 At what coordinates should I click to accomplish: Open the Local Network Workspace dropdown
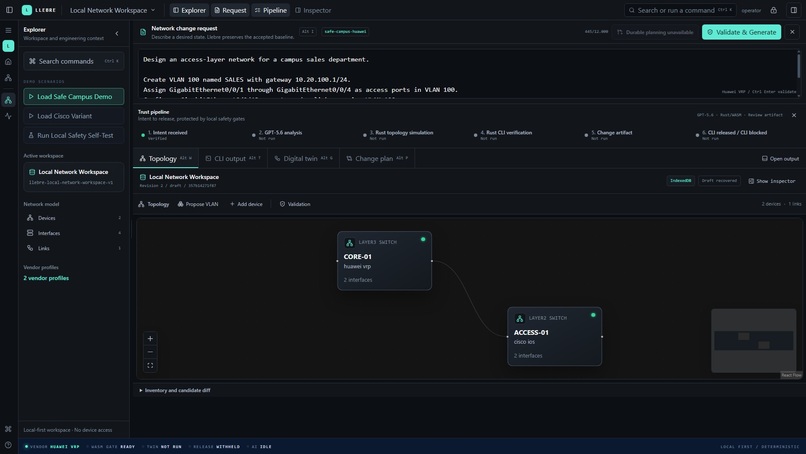[112, 10]
